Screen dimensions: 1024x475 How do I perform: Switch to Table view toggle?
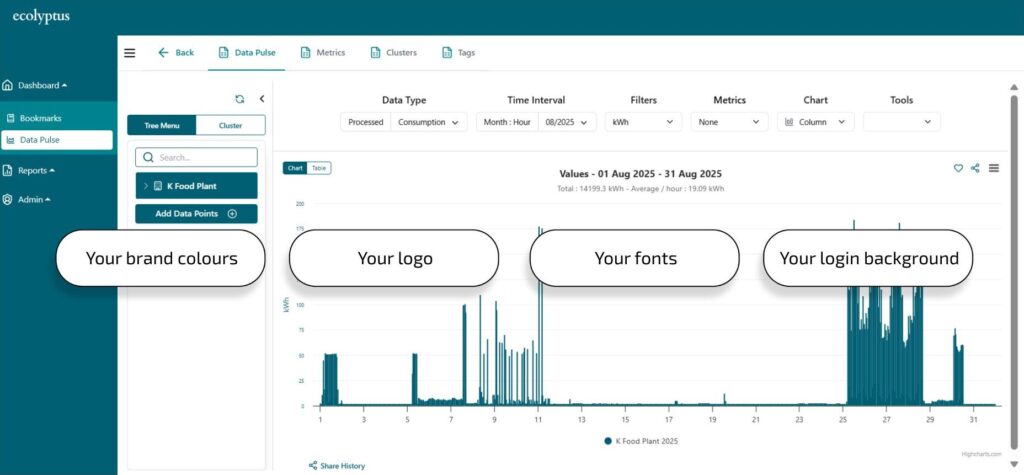[319, 168]
